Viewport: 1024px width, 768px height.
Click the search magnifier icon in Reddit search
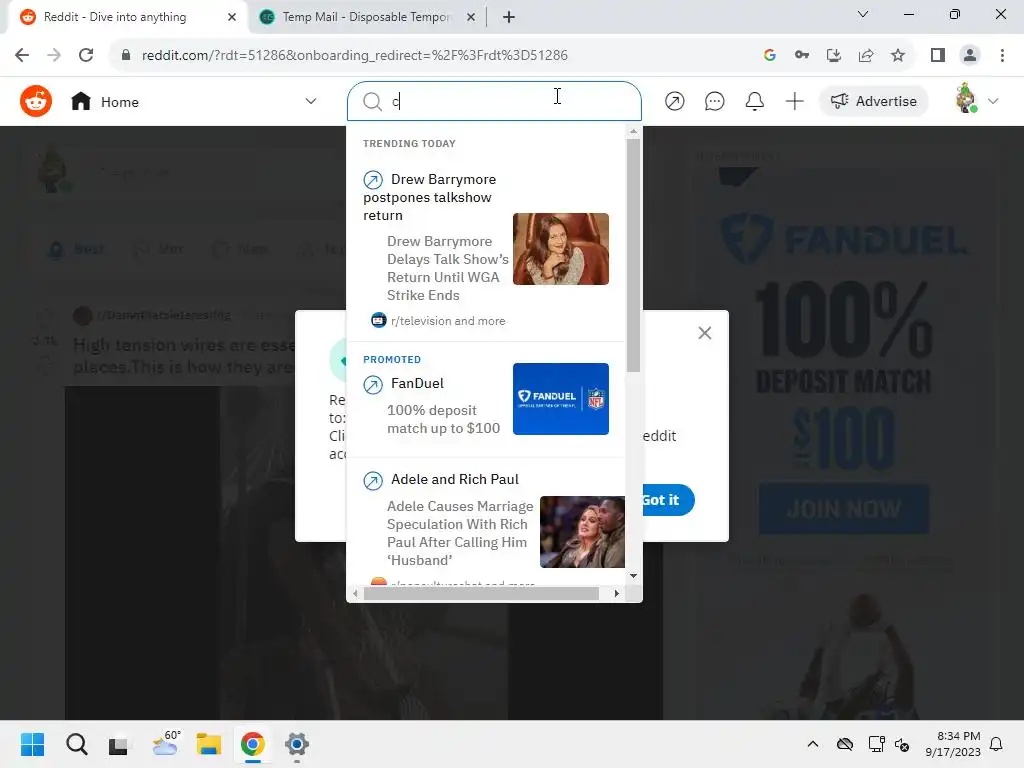[x=372, y=101]
